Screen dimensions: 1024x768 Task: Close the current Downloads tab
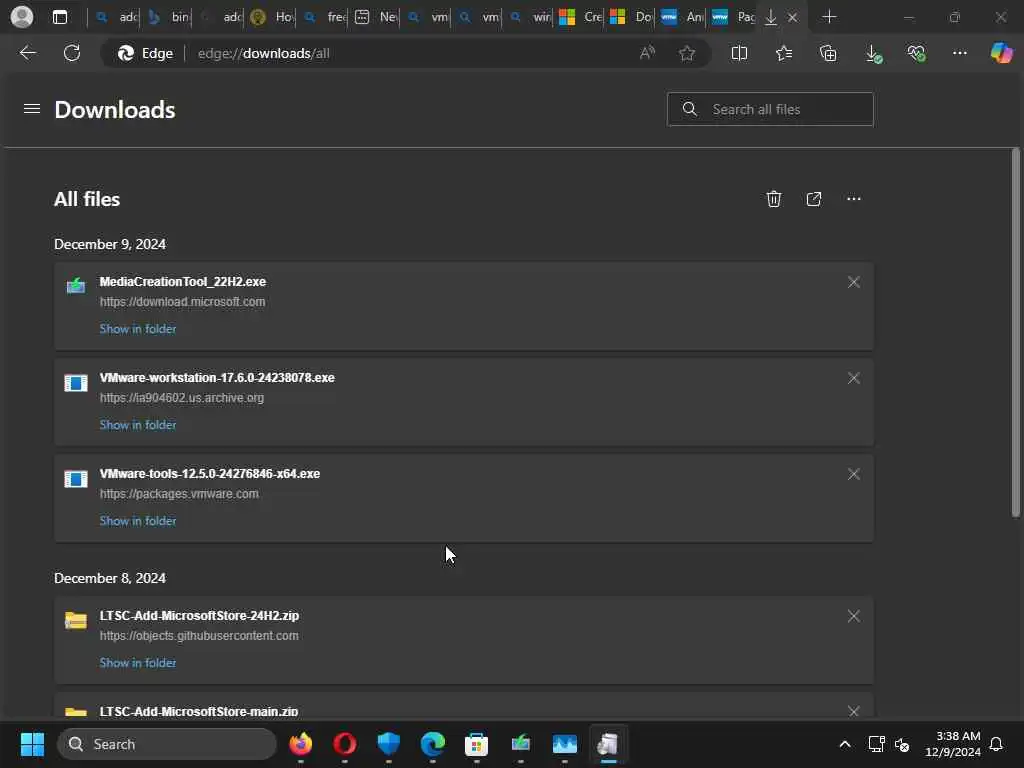click(792, 17)
